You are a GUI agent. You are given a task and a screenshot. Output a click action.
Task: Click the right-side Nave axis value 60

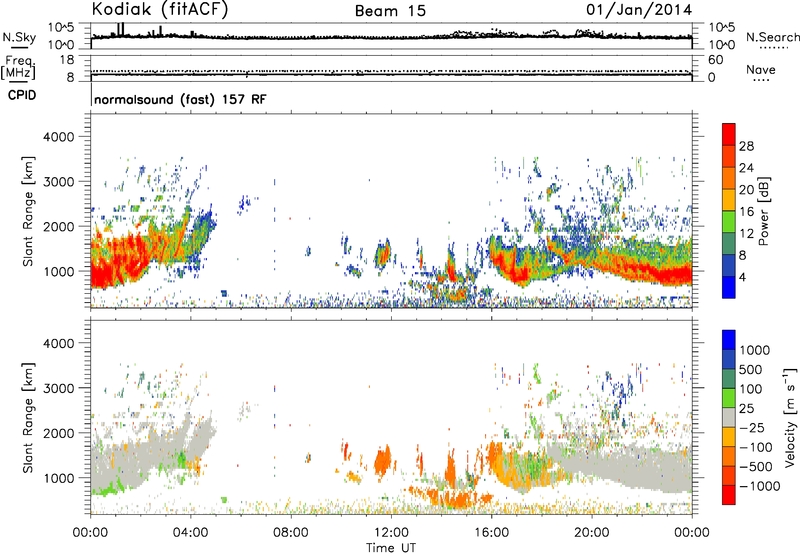tap(716, 60)
